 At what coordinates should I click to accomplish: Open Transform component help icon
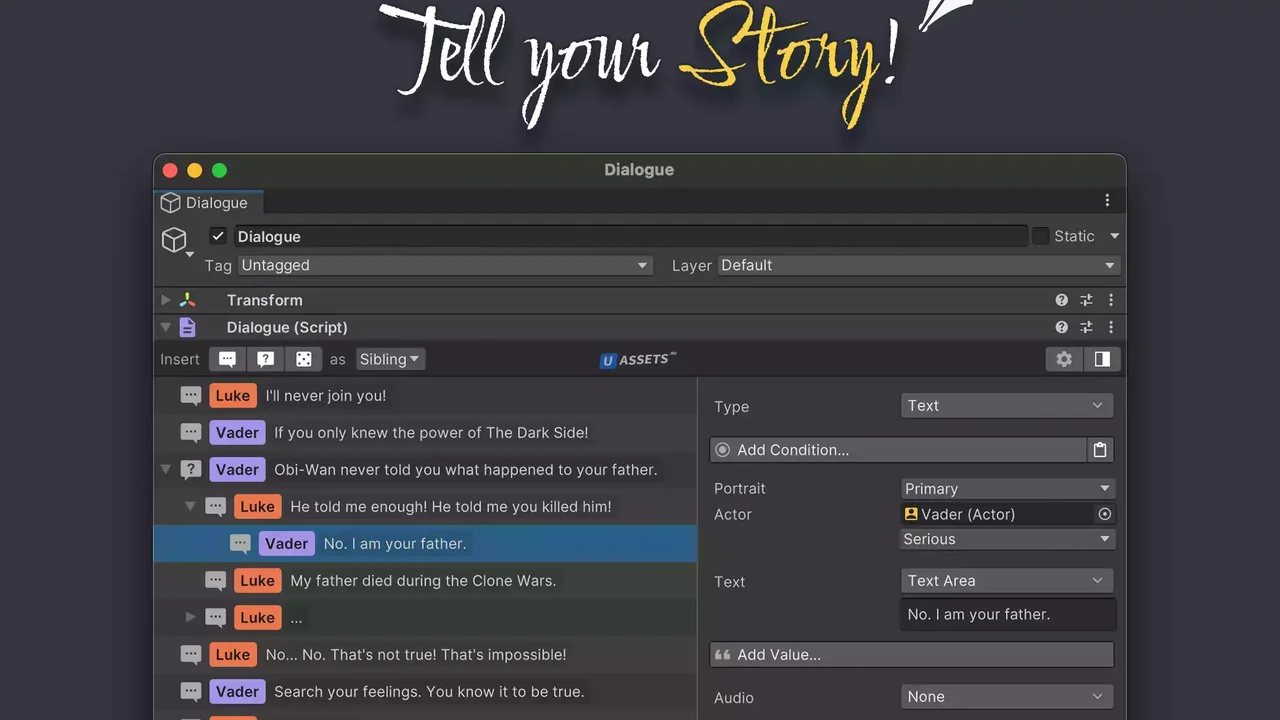[1062, 300]
